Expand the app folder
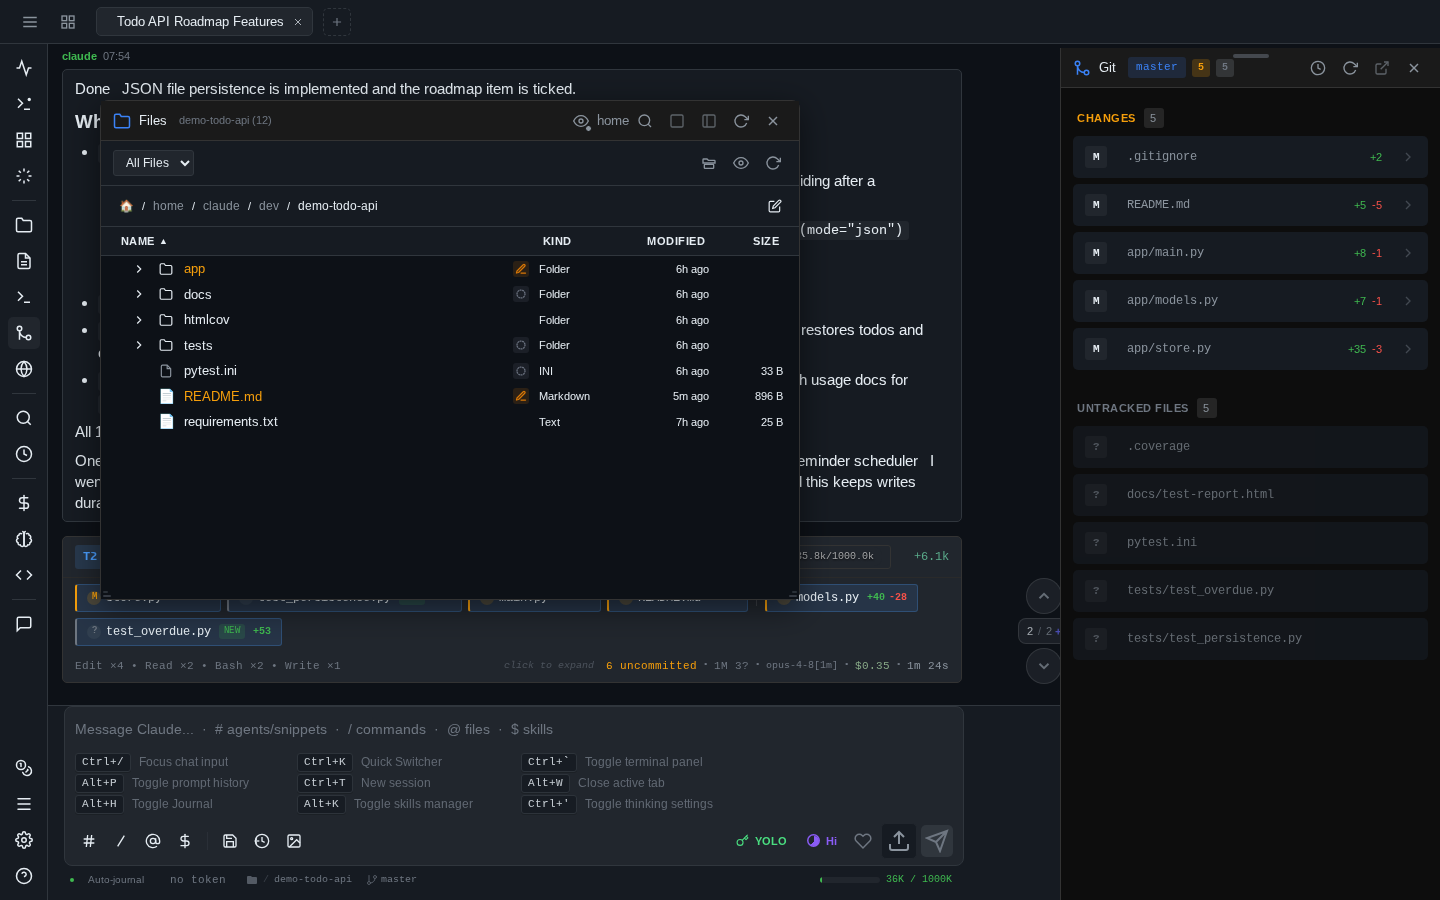The width and height of the screenshot is (1440, 900). (139, 269)
